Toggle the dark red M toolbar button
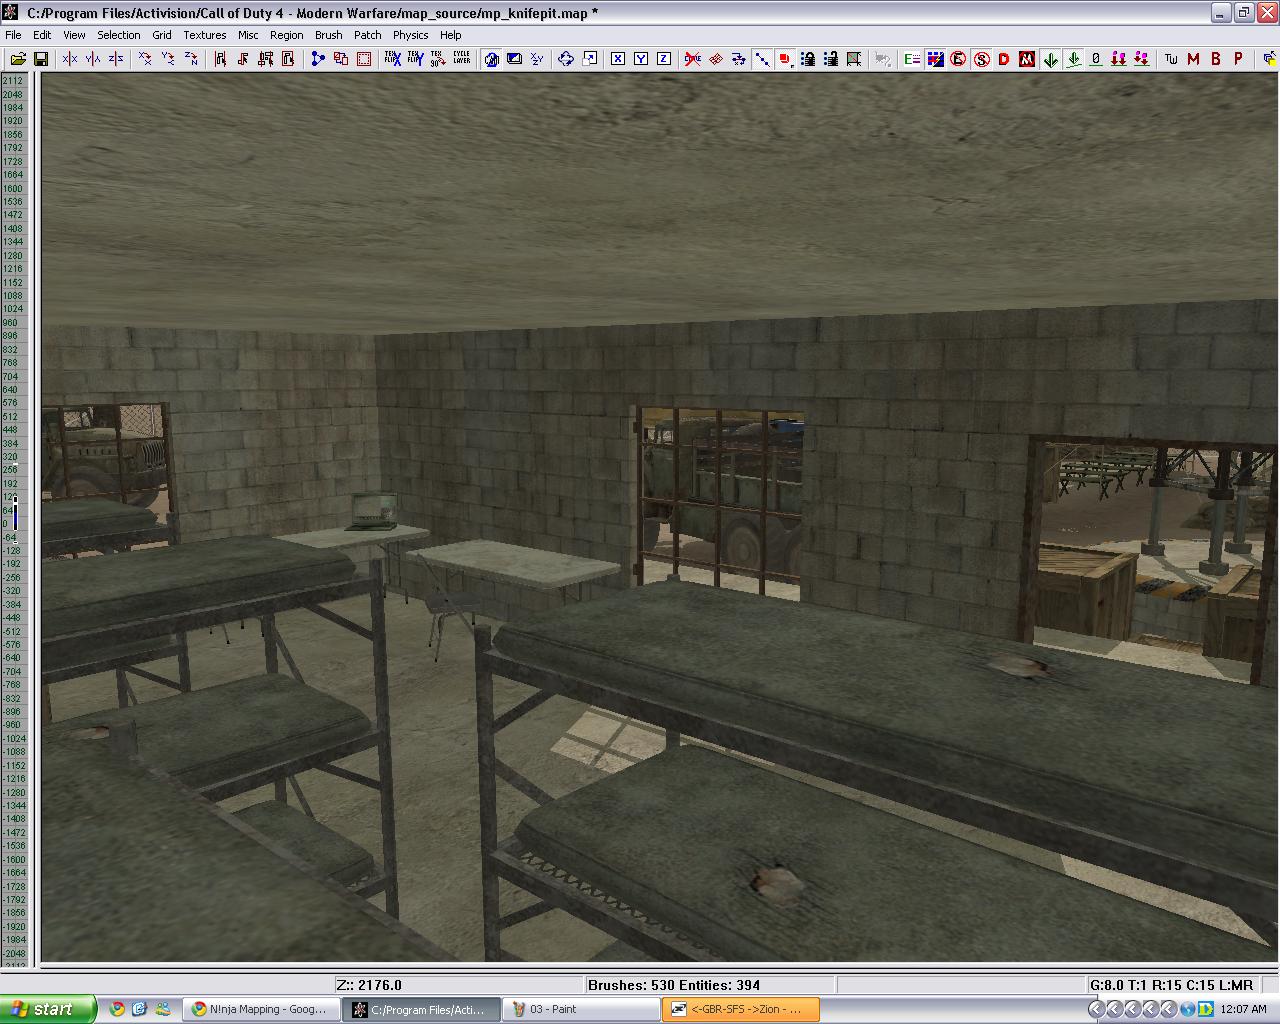 pyautogui.click(x=1194, y=59)
